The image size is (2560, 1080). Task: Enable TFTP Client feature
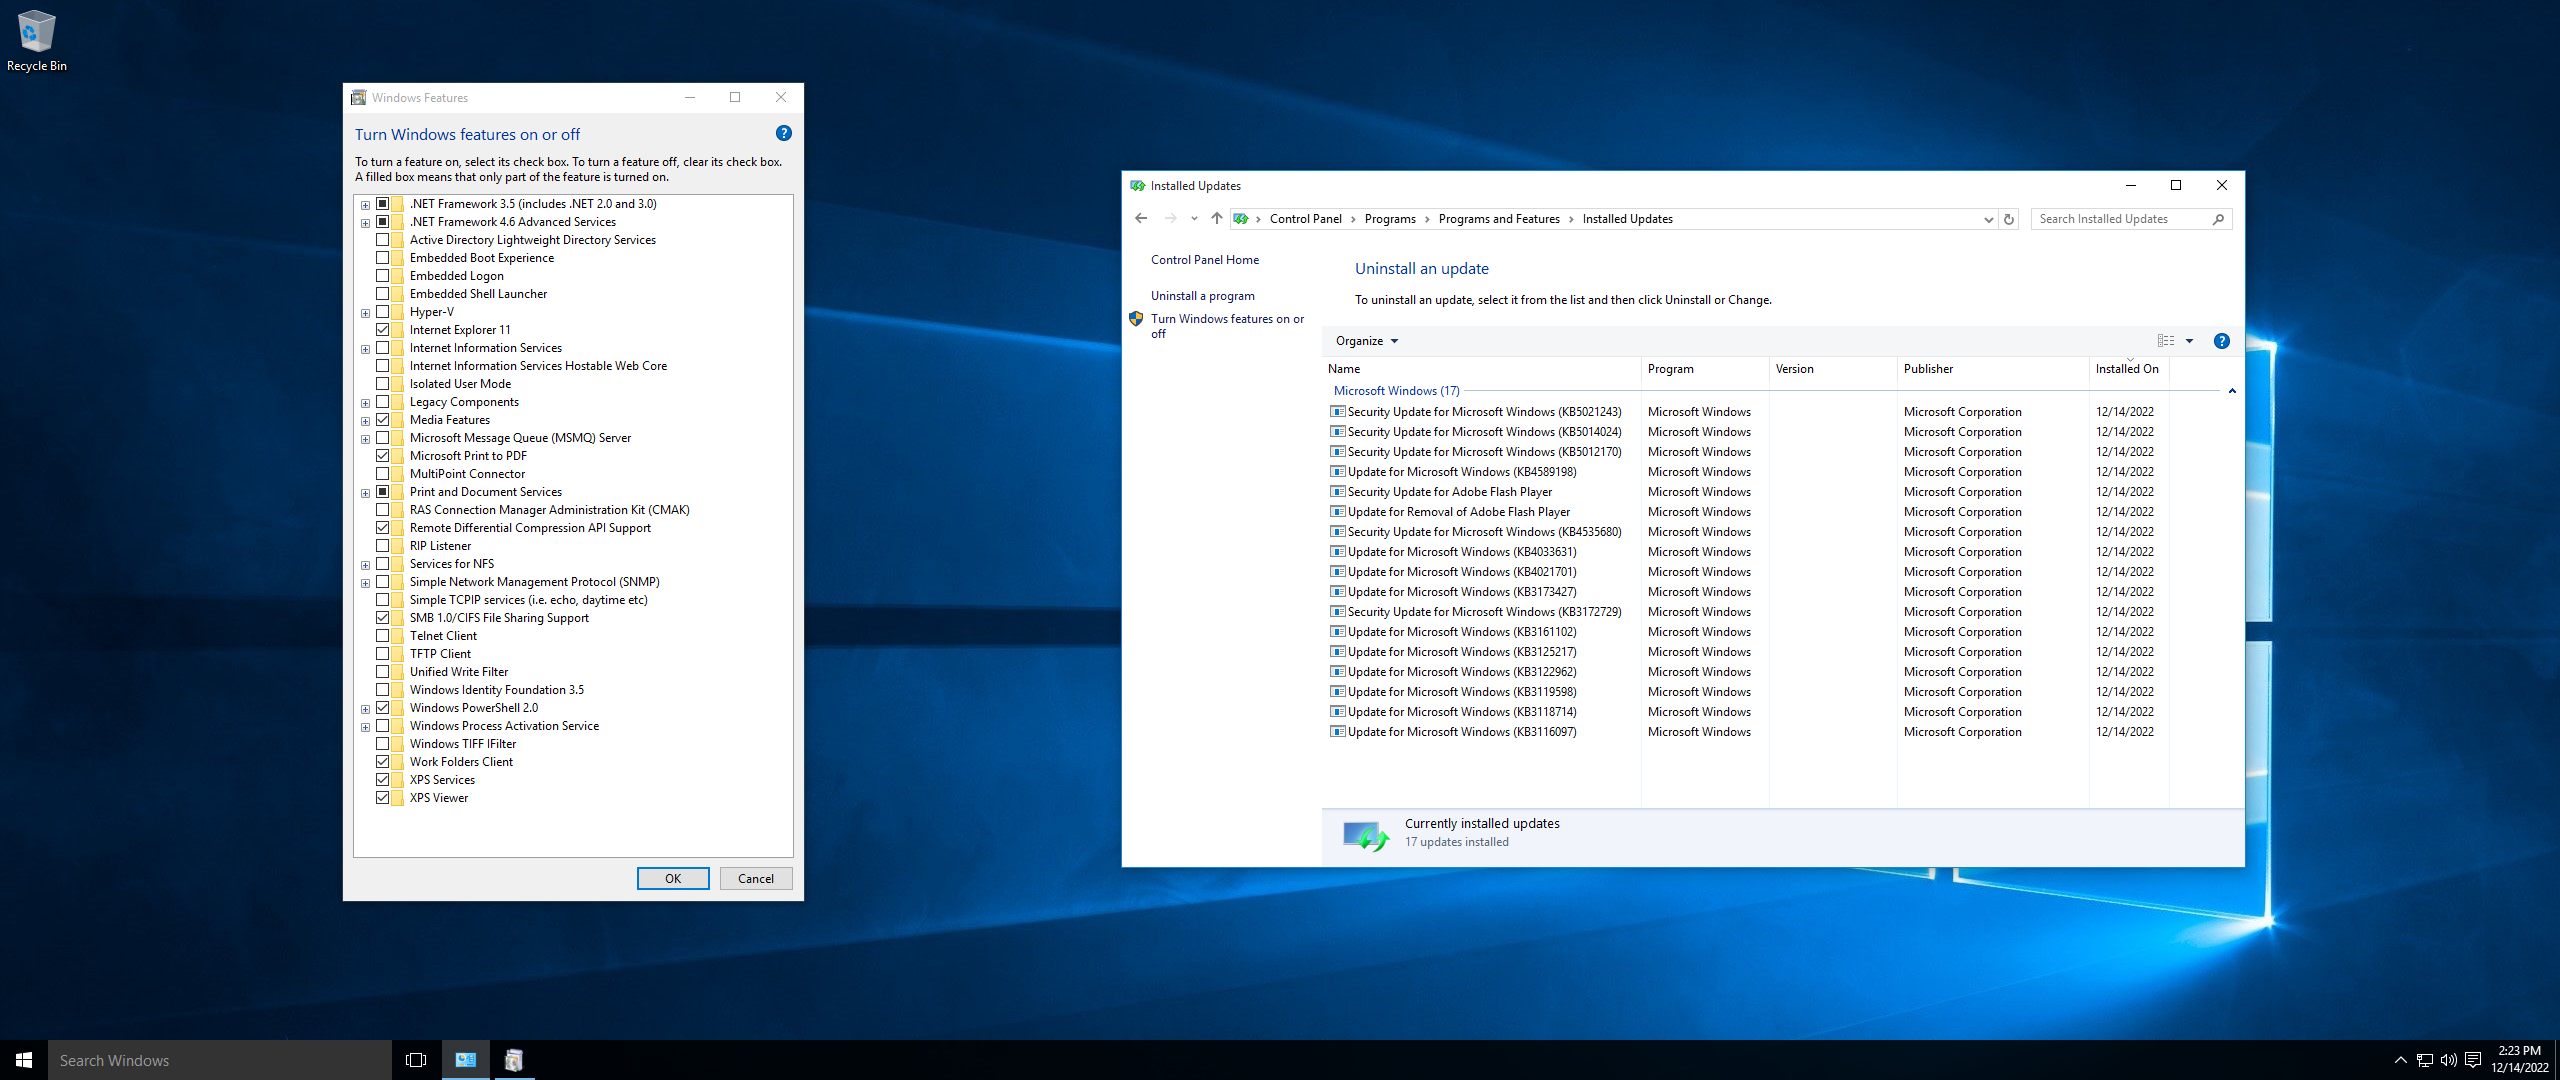click(x=383, y=654)
